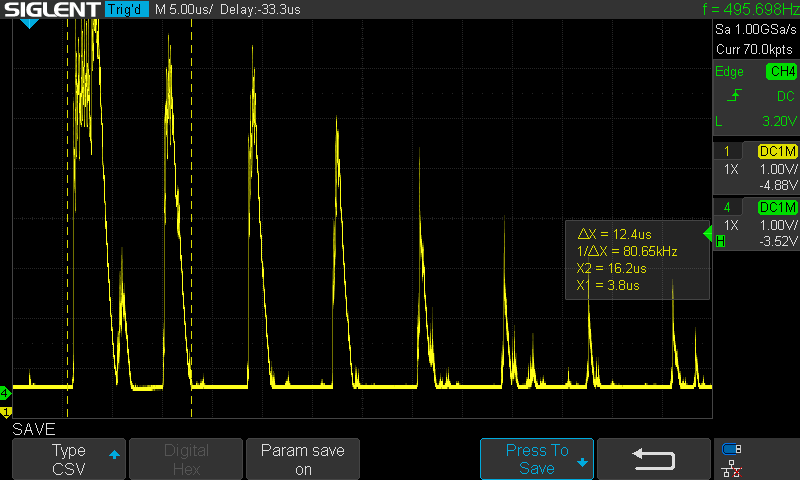Select the first dashed X1 cursor line
Viewport: 800px width, 480px height.
click(67, 218)
